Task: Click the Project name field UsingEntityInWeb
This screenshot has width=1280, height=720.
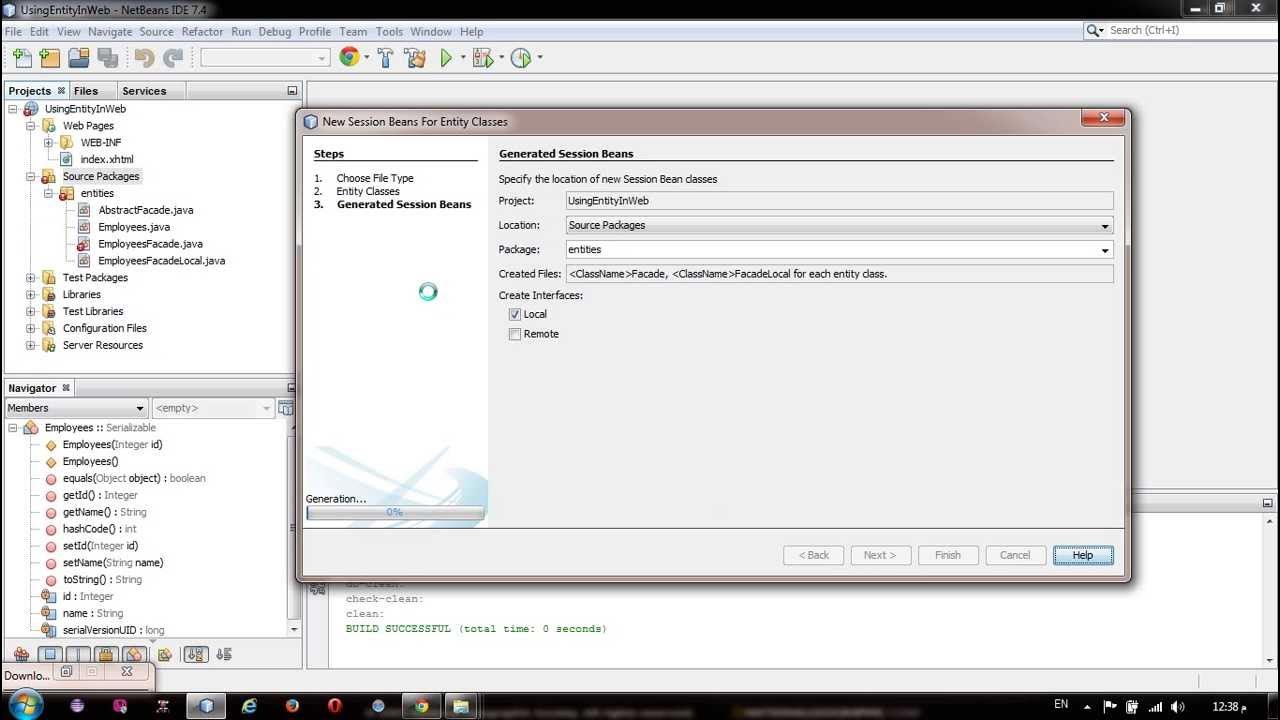Action: [839, 201]
